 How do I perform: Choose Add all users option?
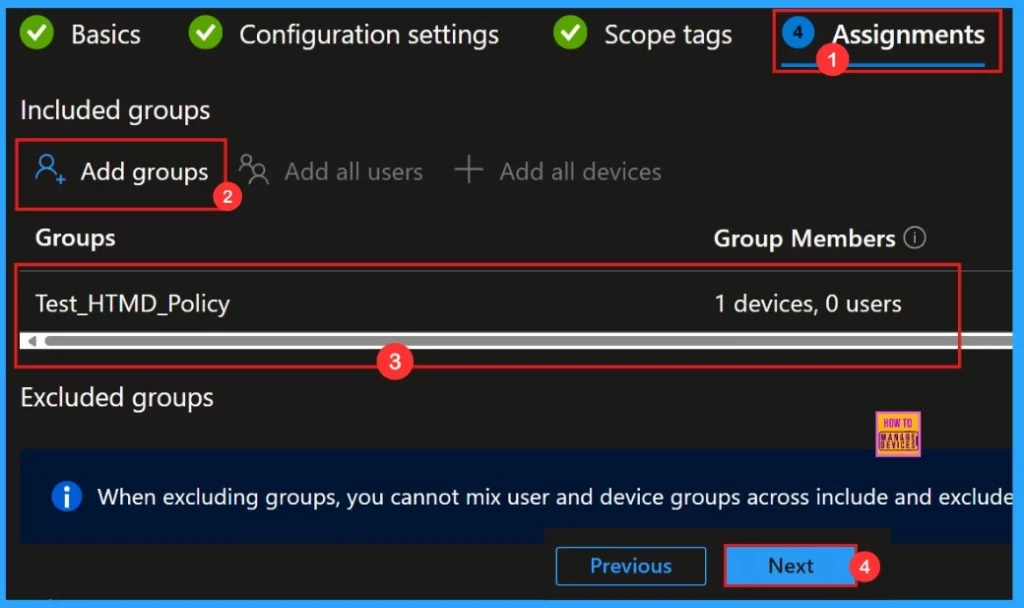(330, 172)
